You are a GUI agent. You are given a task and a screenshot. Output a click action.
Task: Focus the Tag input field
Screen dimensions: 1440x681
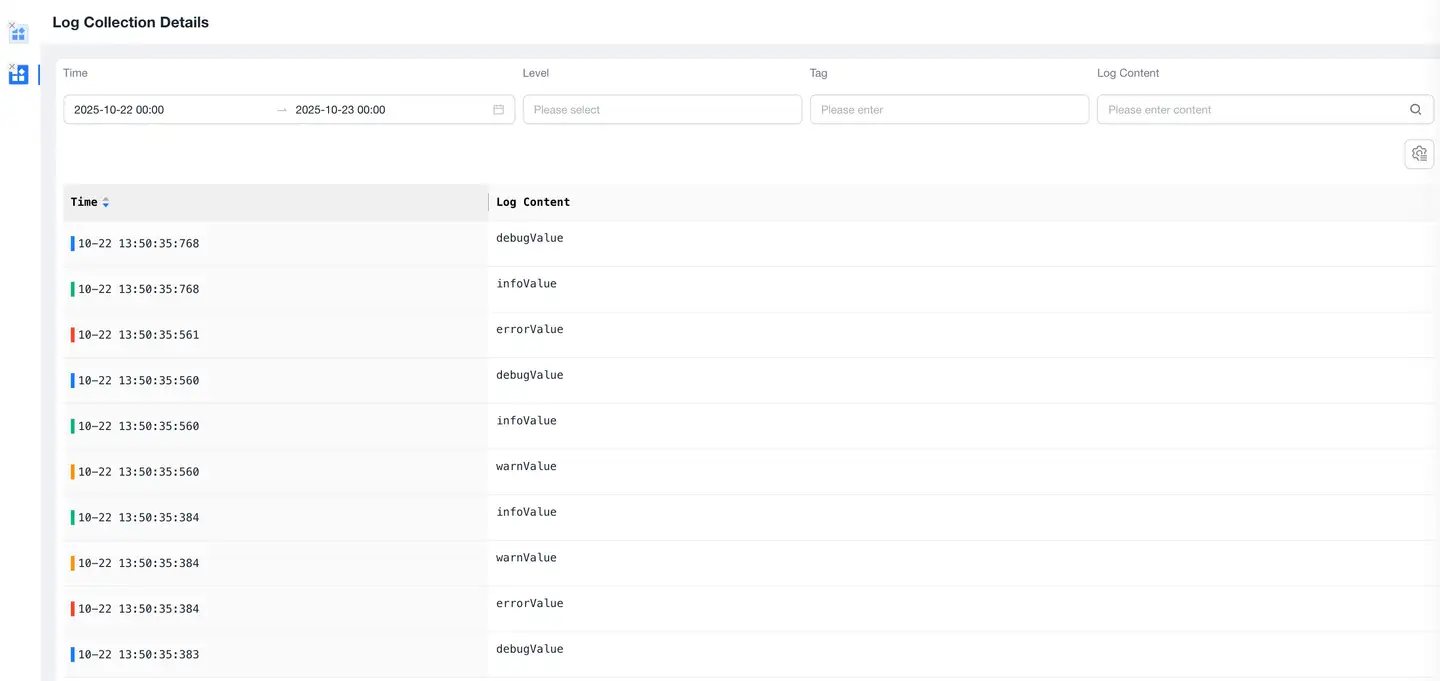click(949, 110)
